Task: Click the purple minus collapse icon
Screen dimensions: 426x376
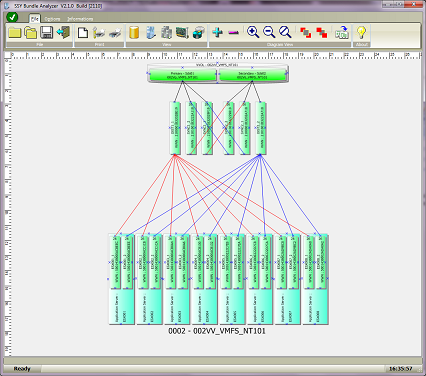Action: pos(234,33)
